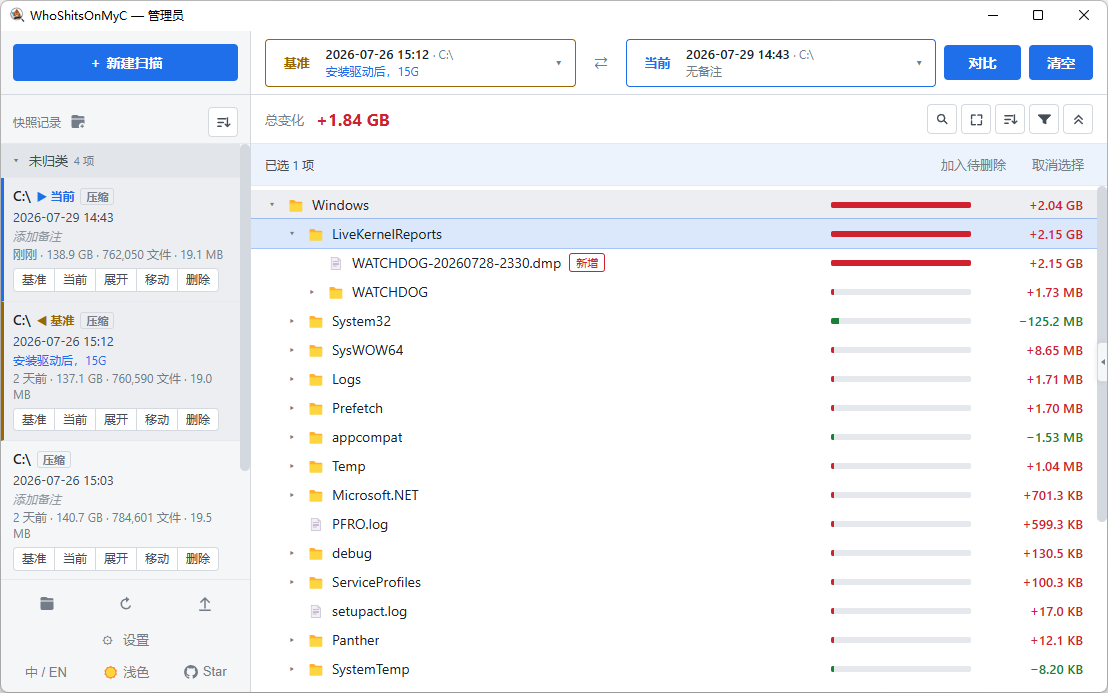Collapse all with double-chevron icon

pyautogui.click(x=1078, y=119)
